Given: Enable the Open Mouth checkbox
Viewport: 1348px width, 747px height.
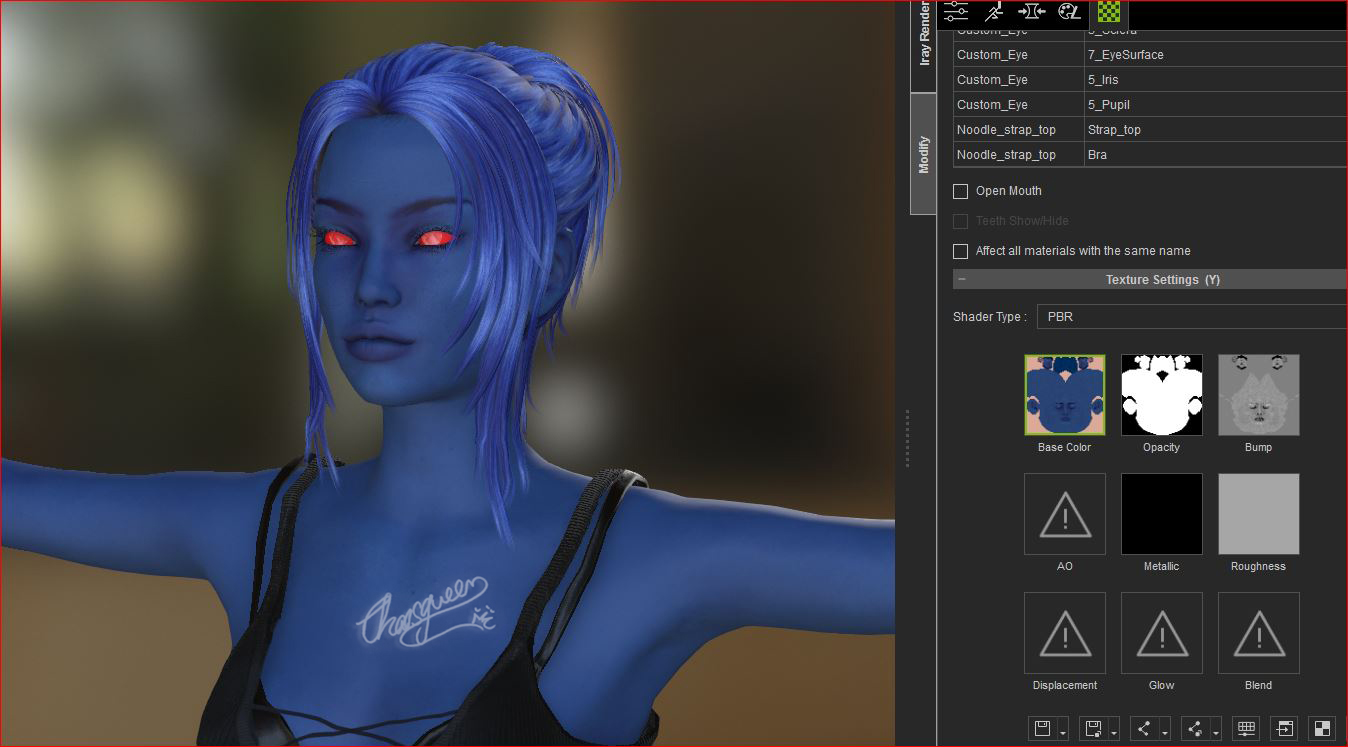Looking at the screenshot, I should click(x=960, y=191).
